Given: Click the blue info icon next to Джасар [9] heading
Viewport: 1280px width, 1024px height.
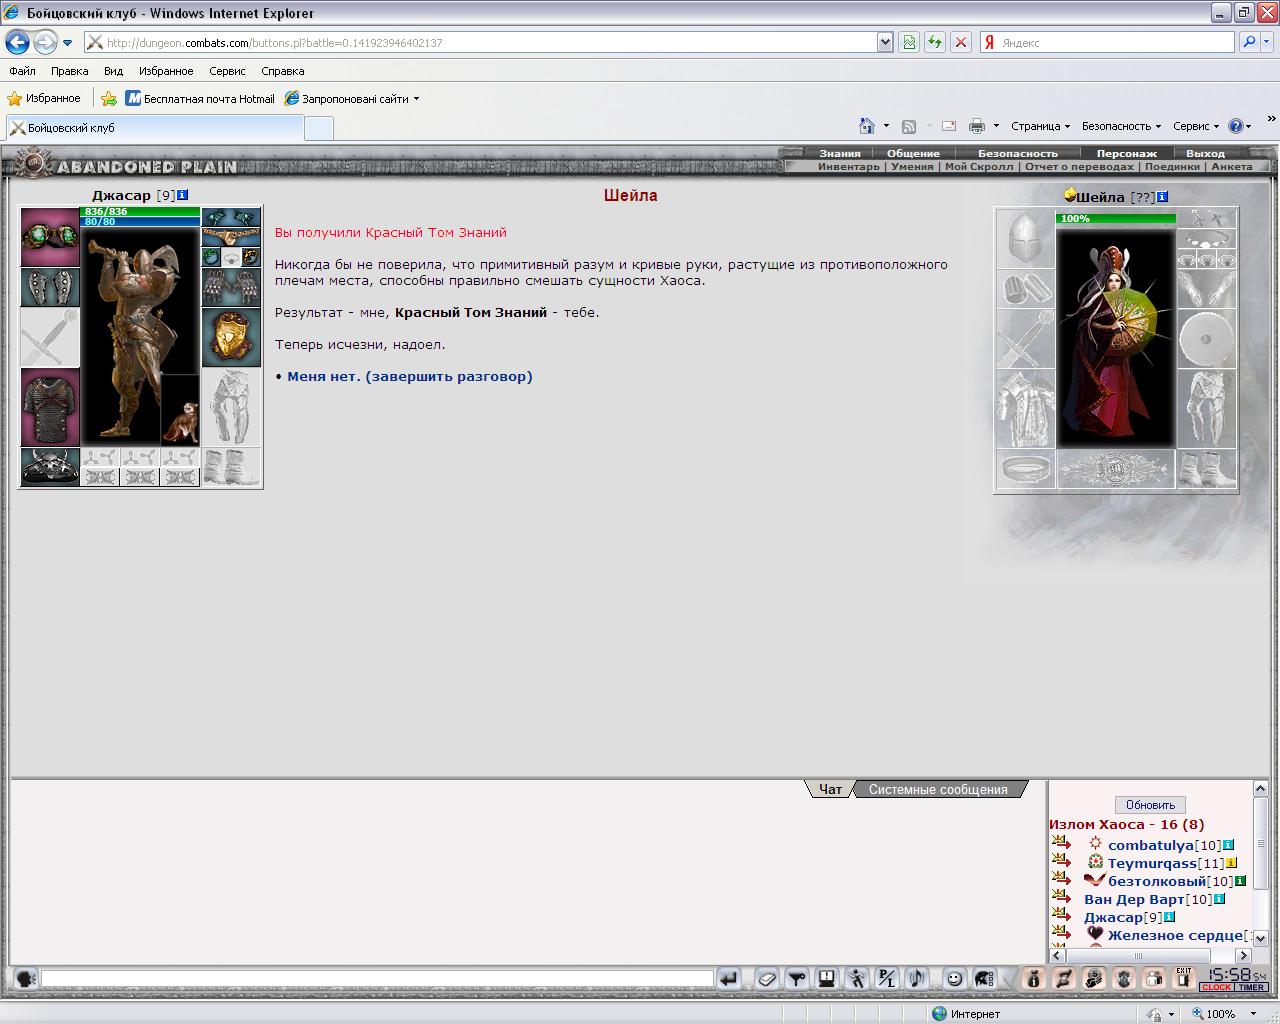Looking at the screenshot, I should [x=182, y=195].
